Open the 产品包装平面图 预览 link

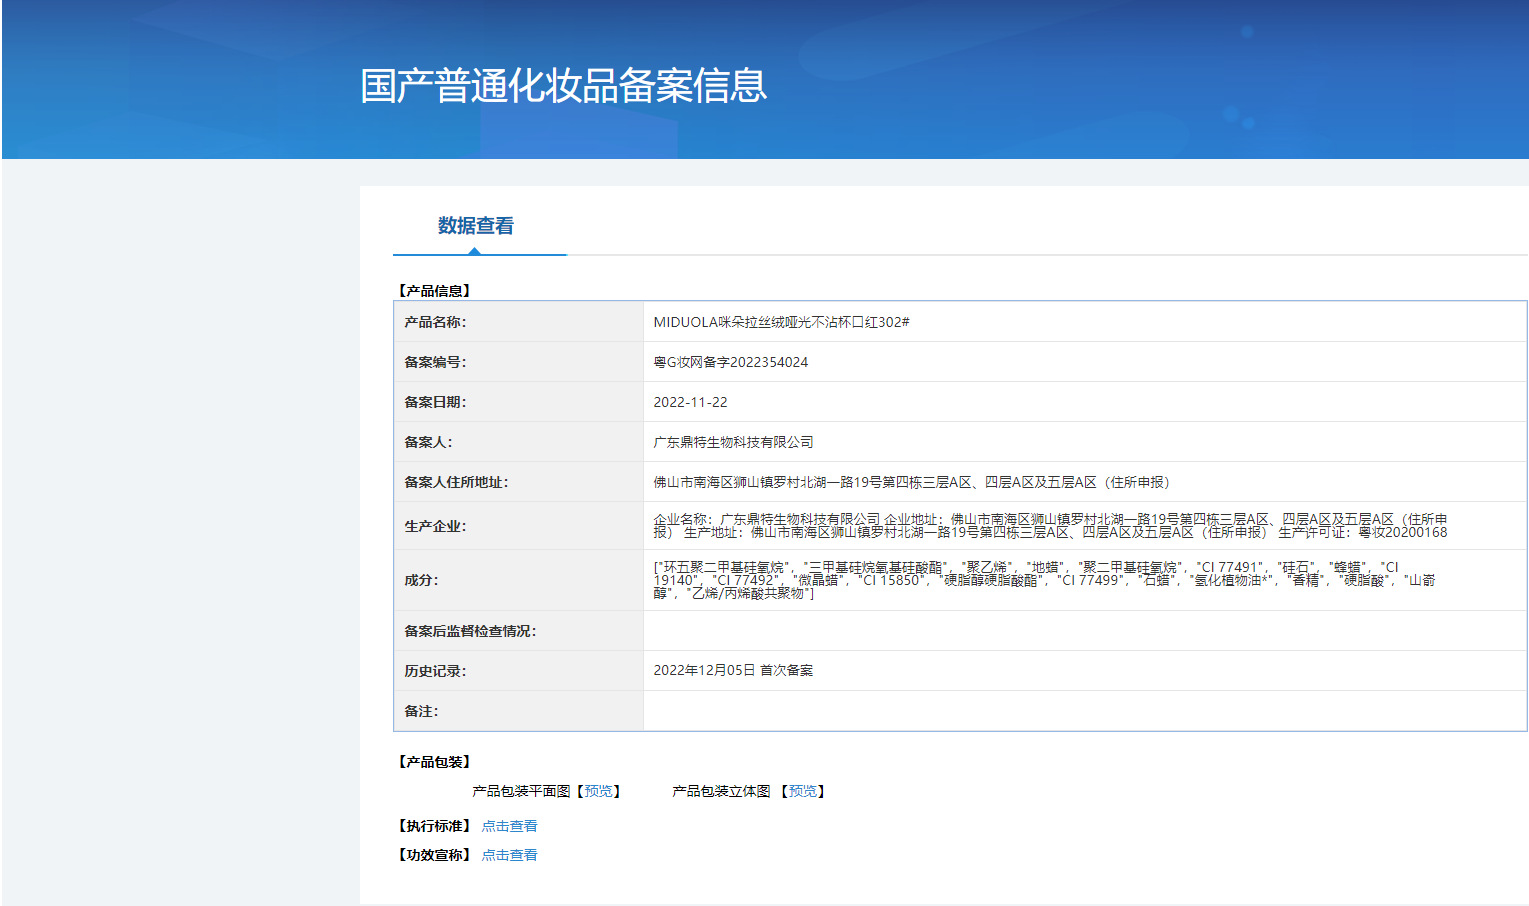click(598, 791)
